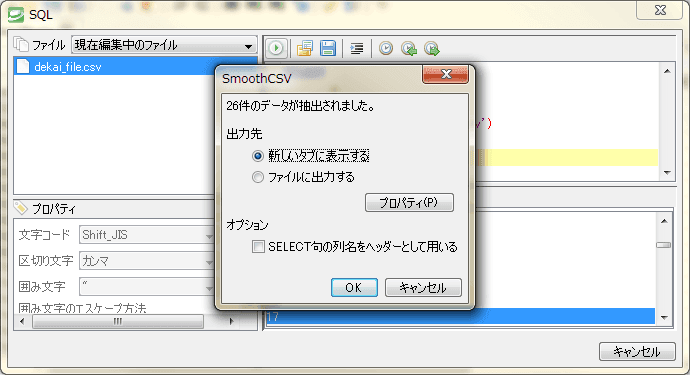Click results list scroll down arrow

coord(664,317)
